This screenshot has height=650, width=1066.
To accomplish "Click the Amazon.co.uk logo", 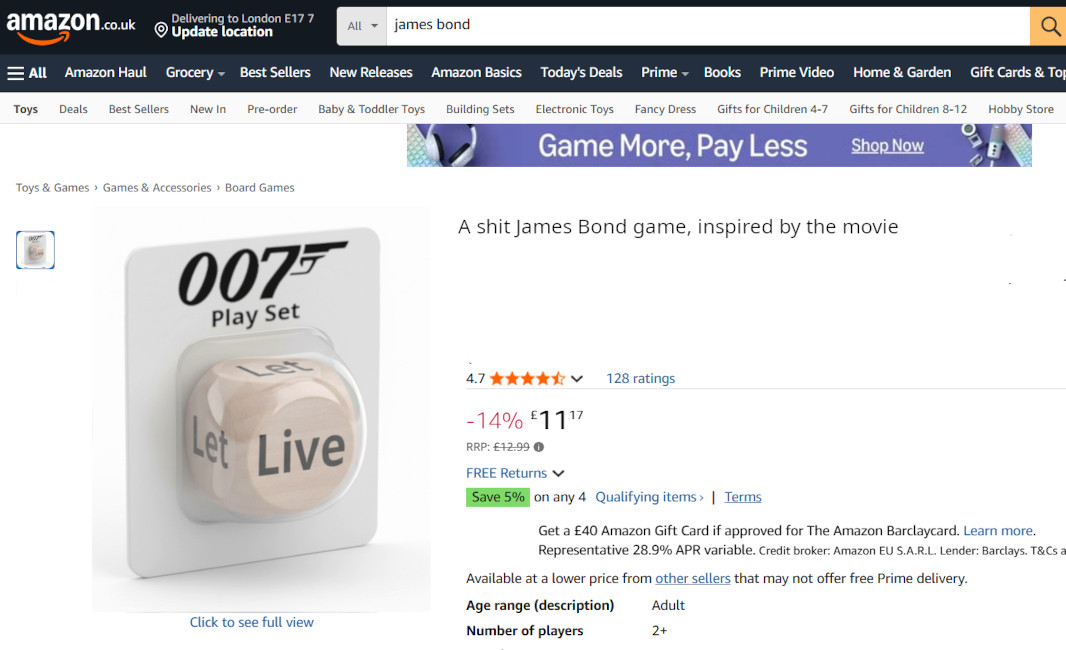I will (x=71, y=27).
